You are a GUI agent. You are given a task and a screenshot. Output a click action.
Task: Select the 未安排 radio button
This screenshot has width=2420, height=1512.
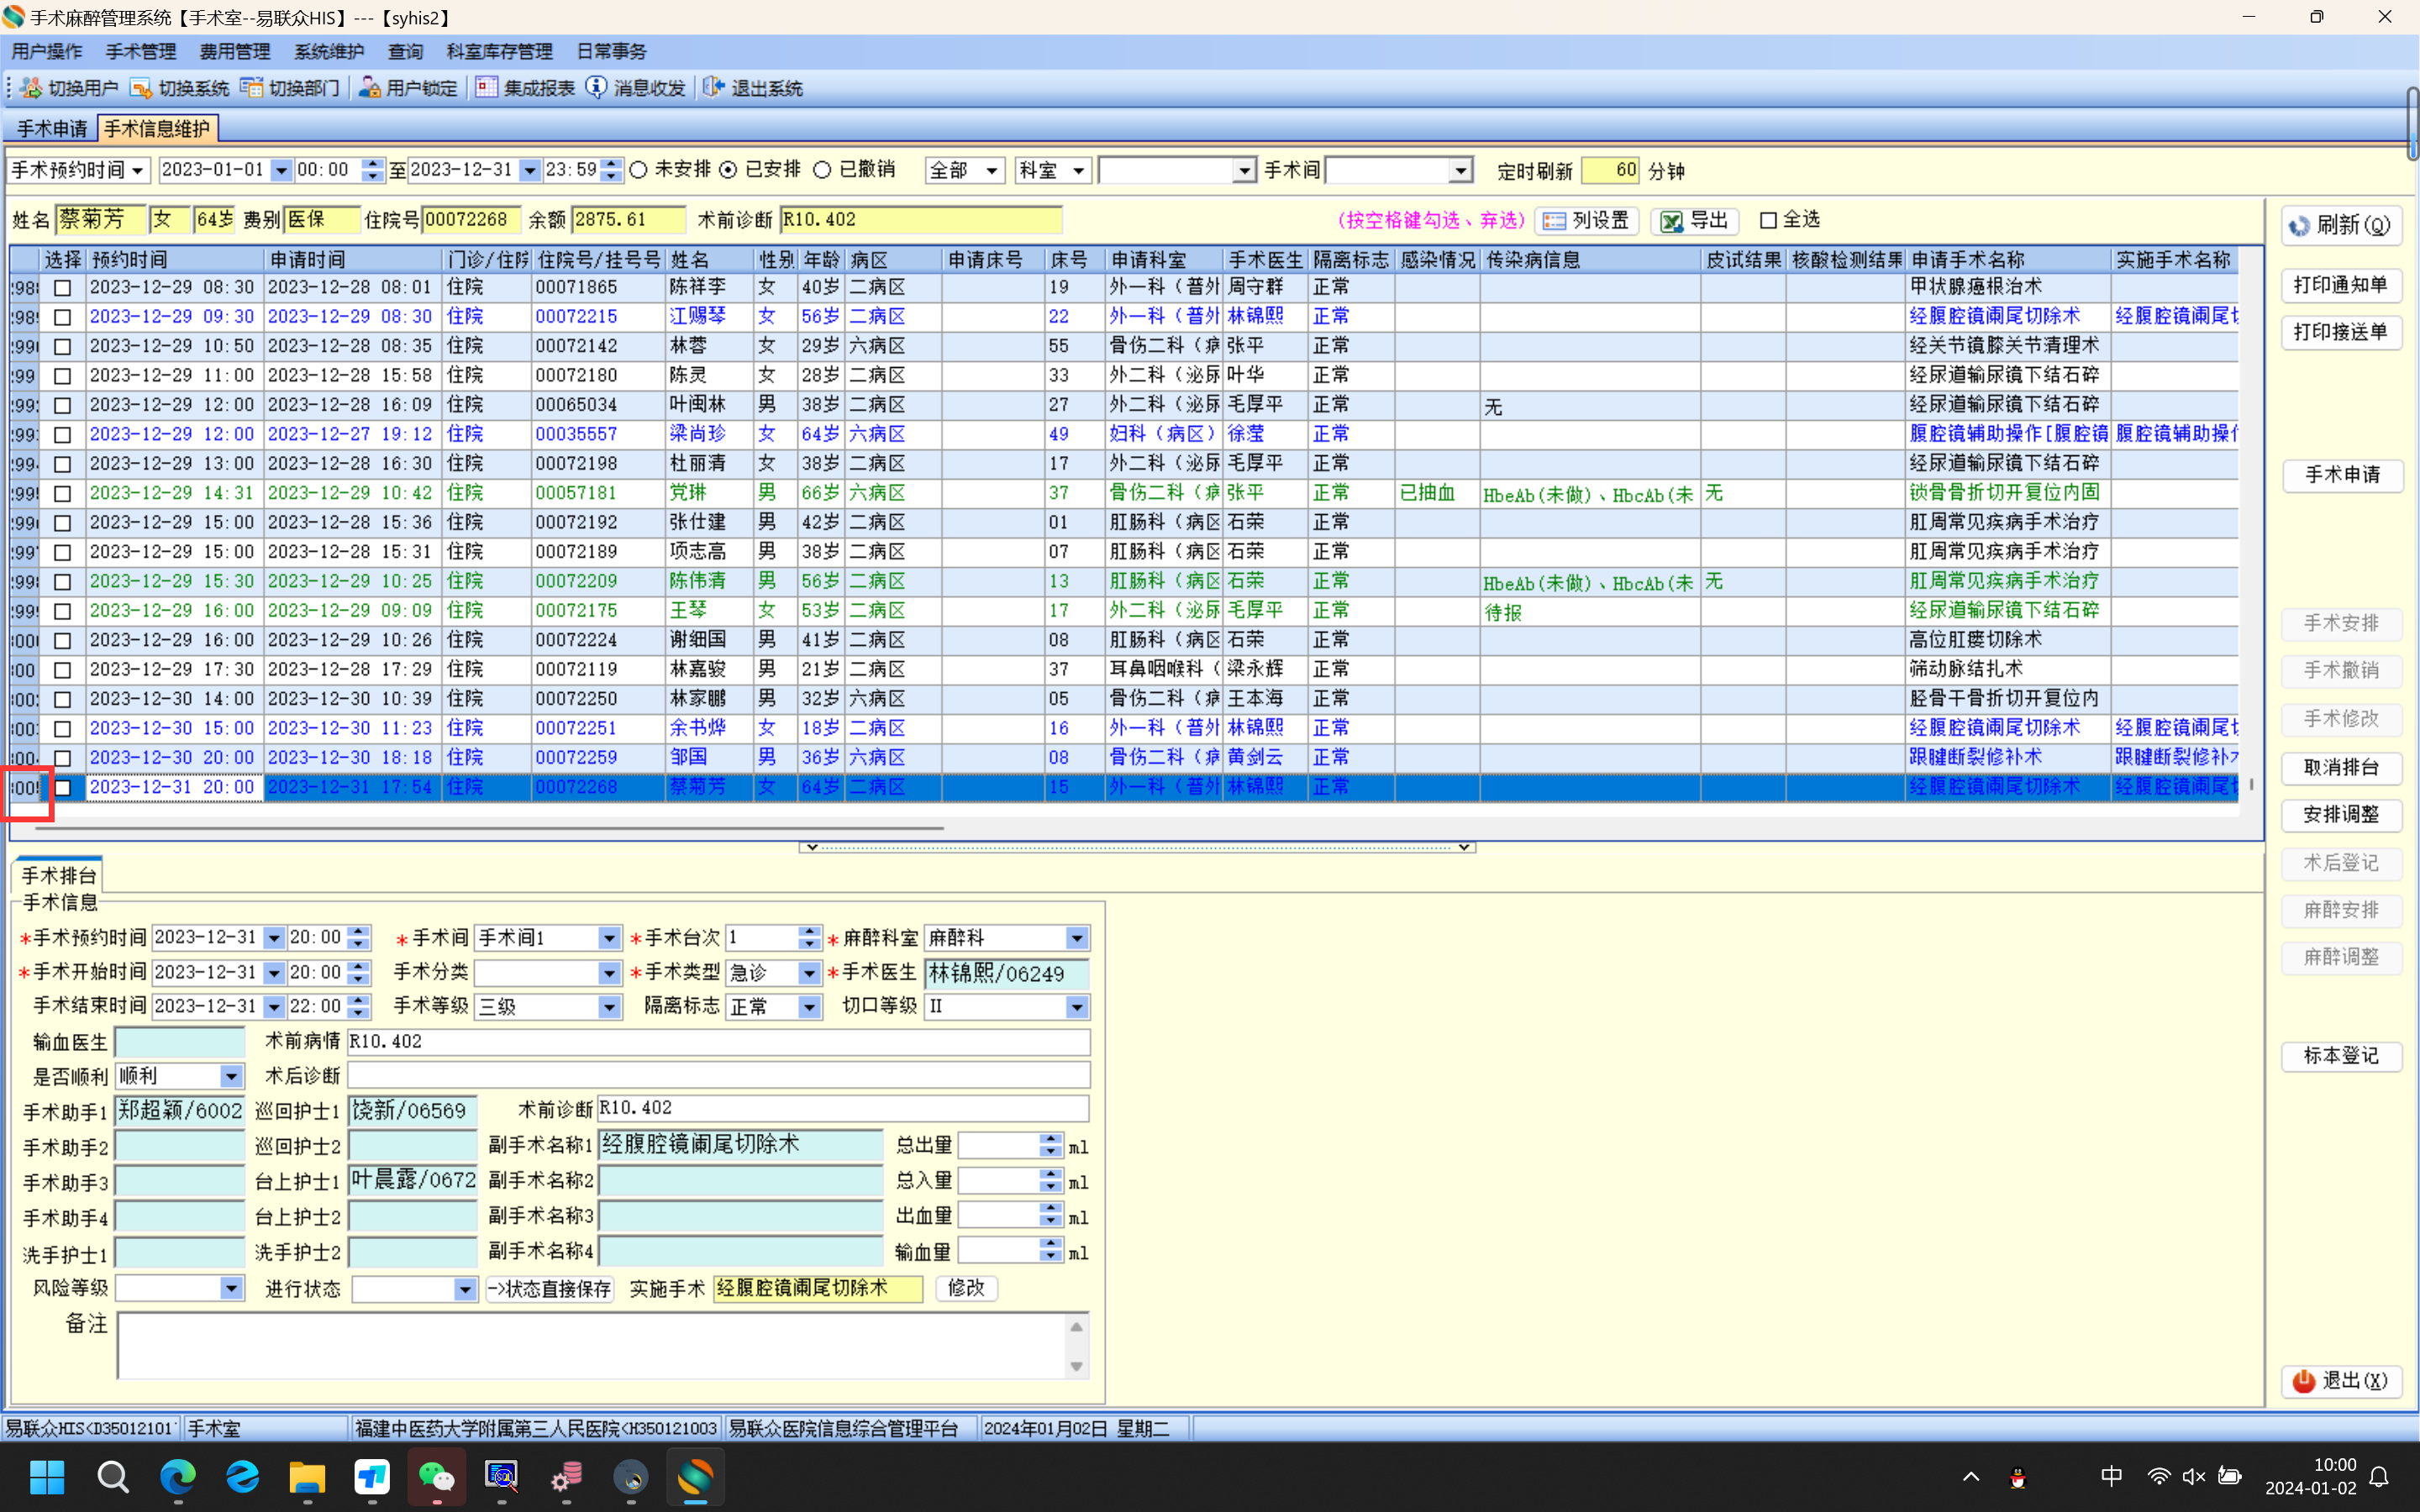tap(639, 170)
